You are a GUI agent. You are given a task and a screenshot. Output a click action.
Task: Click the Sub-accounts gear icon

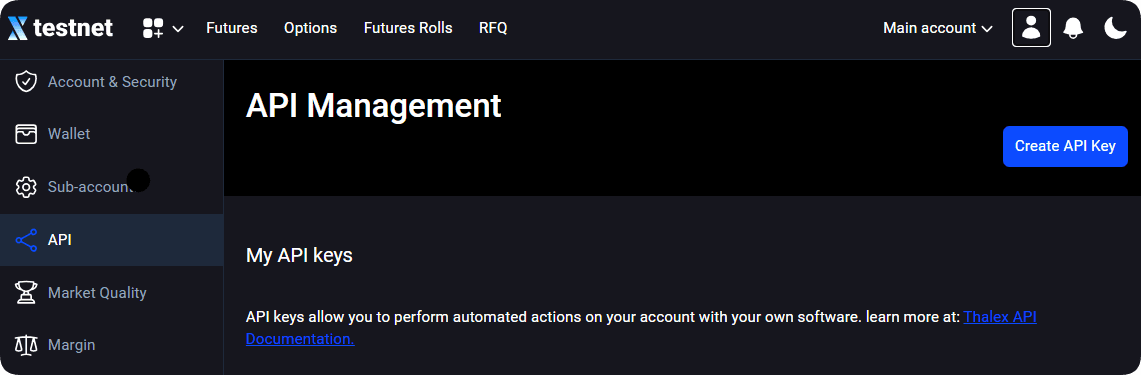[x=26, y=186]
